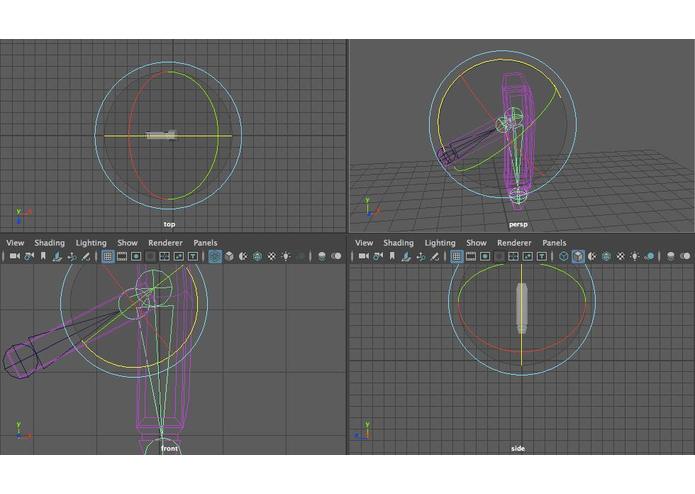The height and width of the screenshot is (494, 695).
Task: Click Isolate Select icon in side panel toolbar
Action: (x=671, y=256)
